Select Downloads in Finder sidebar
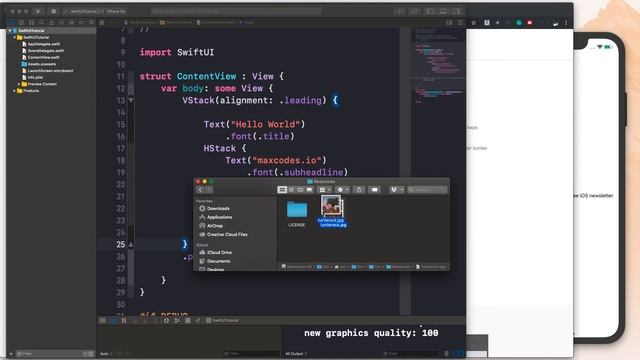640x360 pixels. click(215, 209)
